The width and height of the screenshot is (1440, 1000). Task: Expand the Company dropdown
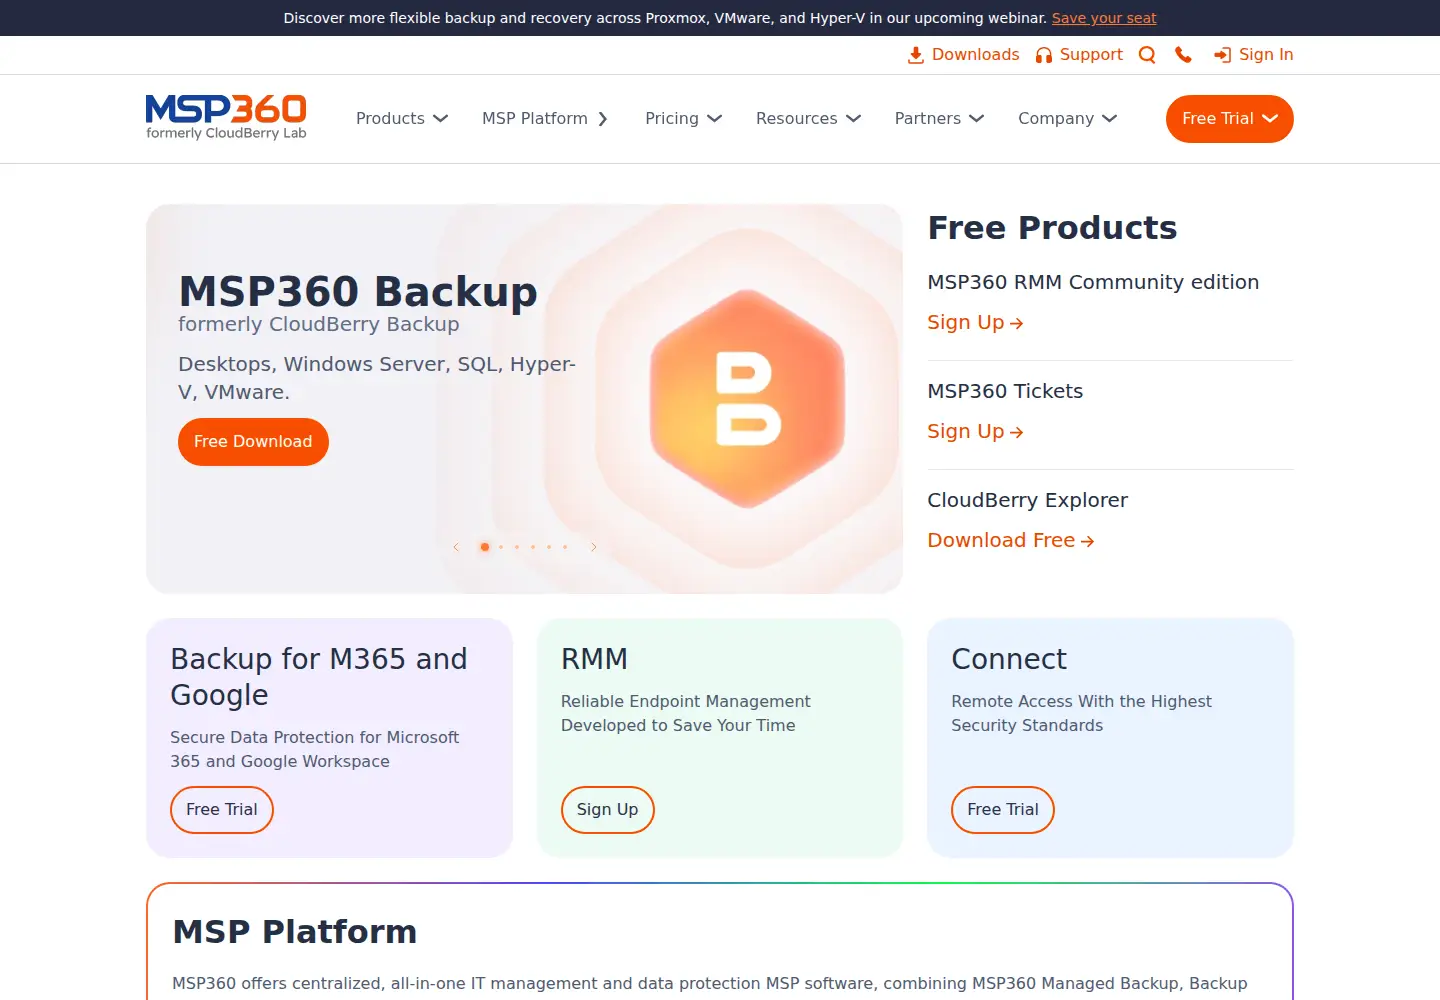coord(1067,118)
